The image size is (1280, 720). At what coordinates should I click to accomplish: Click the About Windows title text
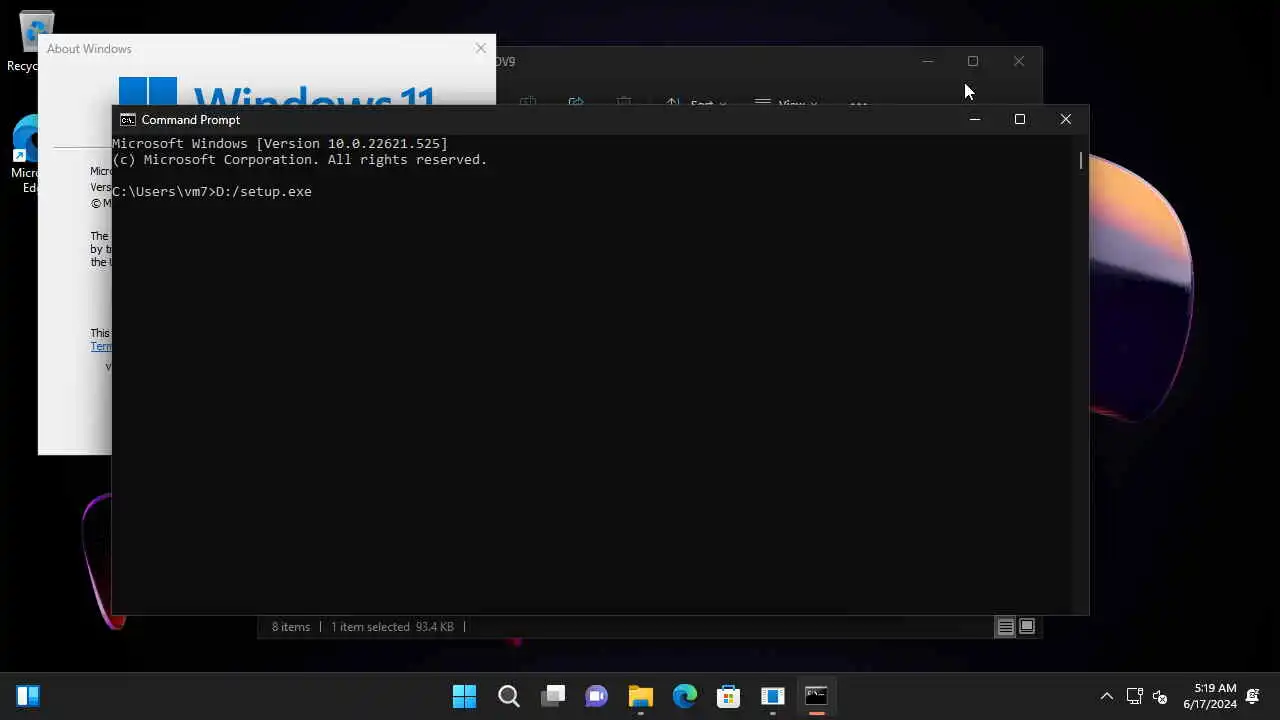(x=89, y=49)
